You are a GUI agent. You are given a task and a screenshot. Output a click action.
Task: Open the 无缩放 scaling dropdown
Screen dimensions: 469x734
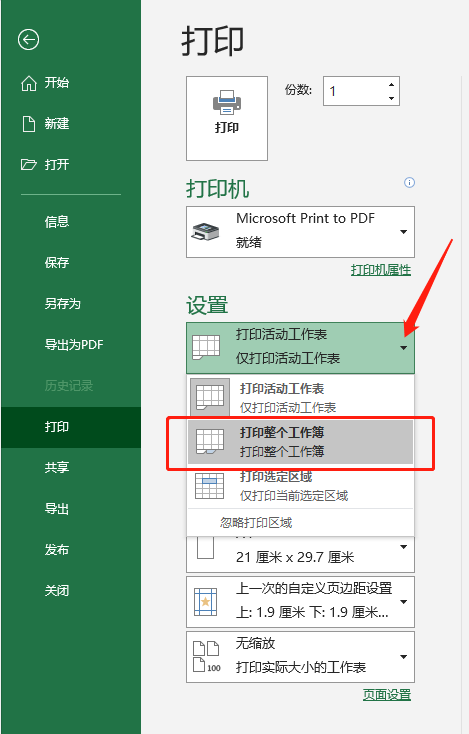[403, 657]
